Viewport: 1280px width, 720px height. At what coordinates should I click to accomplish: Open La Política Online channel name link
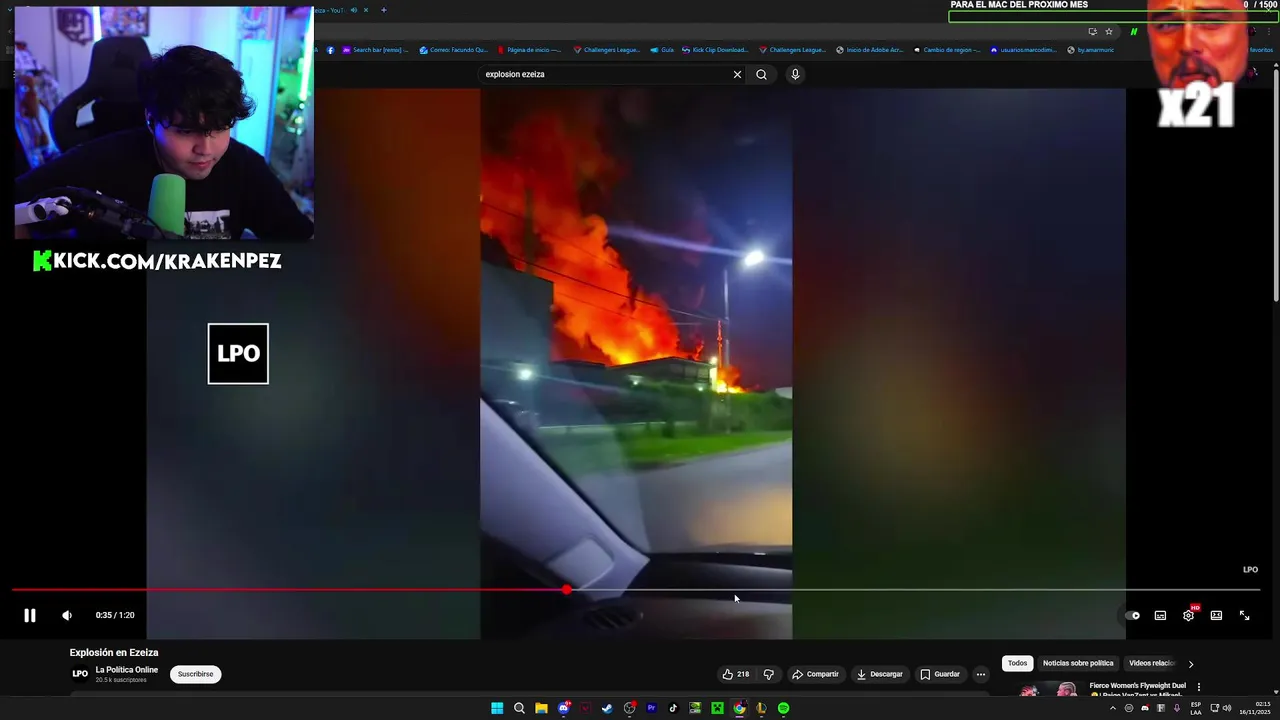coord(127,670)
